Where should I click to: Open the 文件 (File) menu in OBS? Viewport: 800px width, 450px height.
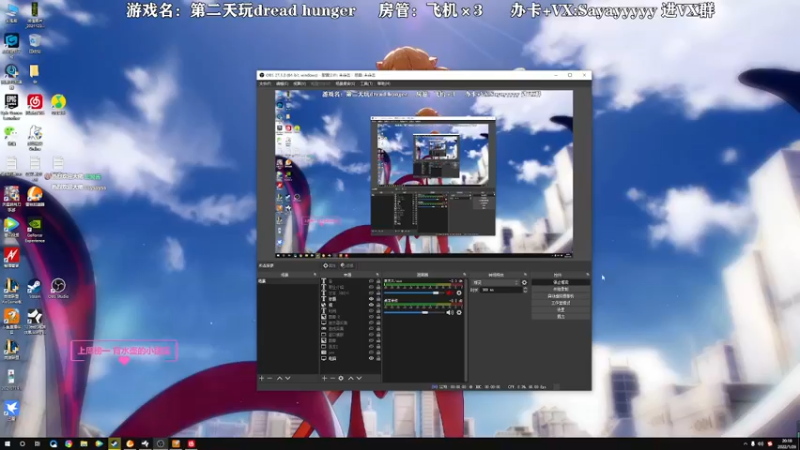click(x=265, y=84)
